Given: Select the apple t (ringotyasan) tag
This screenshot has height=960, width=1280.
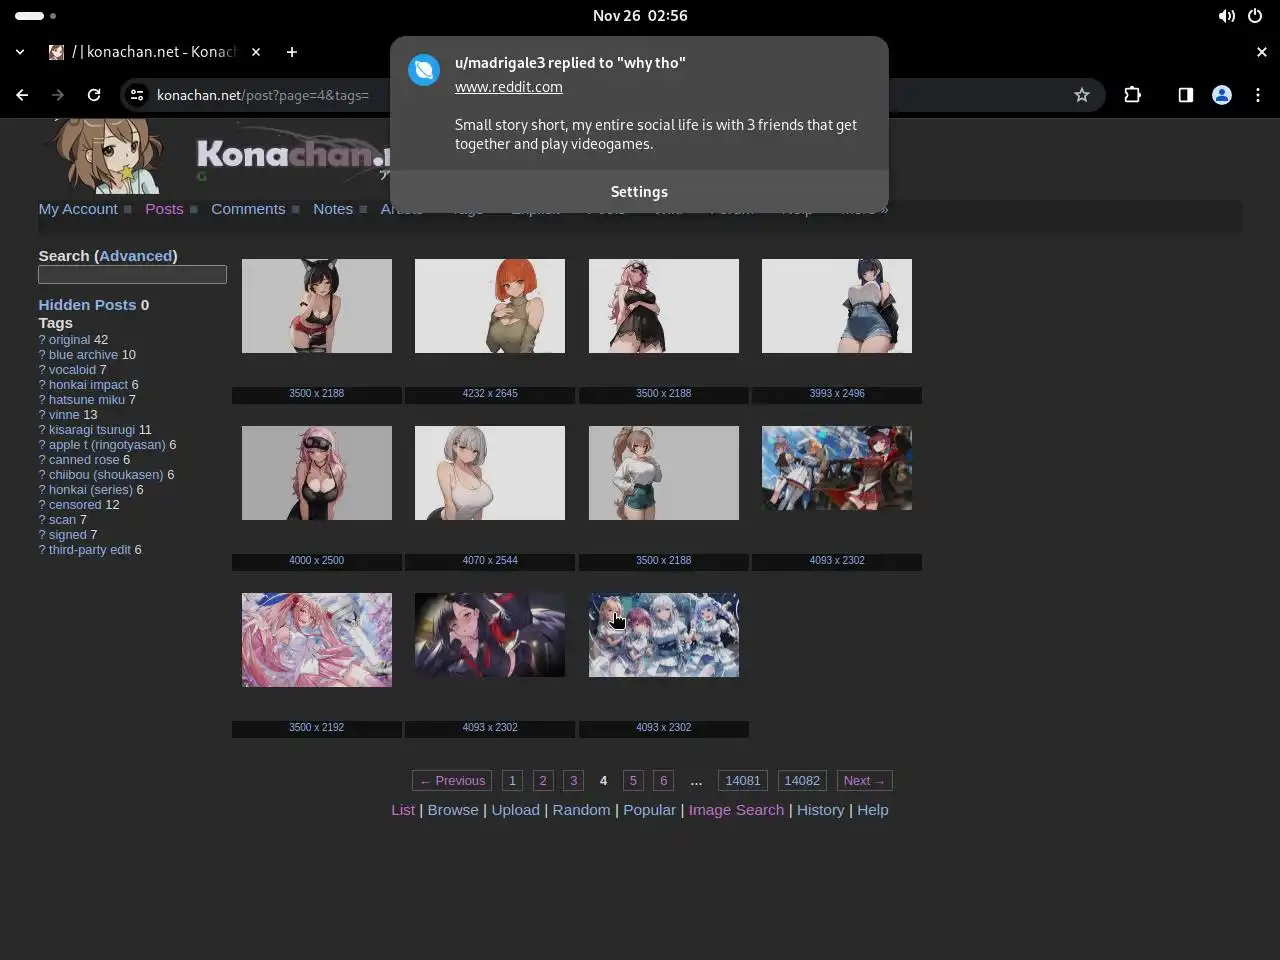Looking at the screenshot, I should (x=107, y=445).
